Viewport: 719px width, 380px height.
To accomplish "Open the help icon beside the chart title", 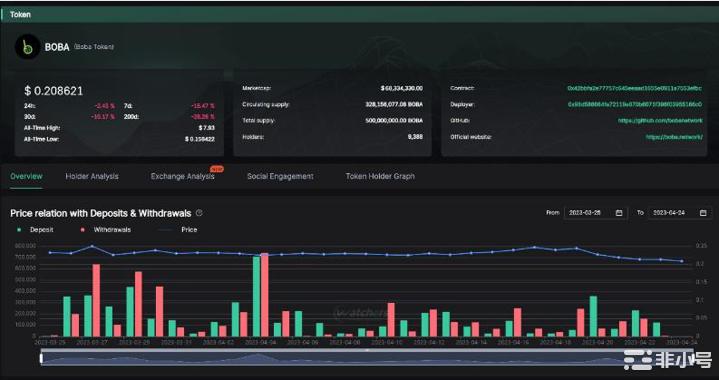I will point(199,213).
